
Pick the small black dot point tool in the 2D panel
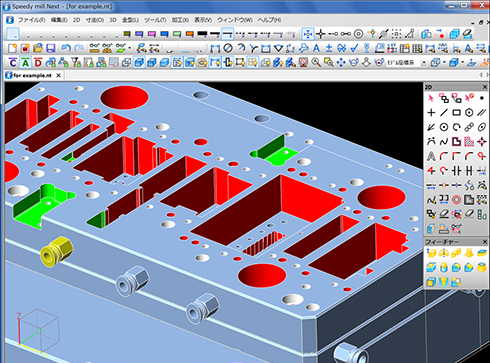point(482,98)
